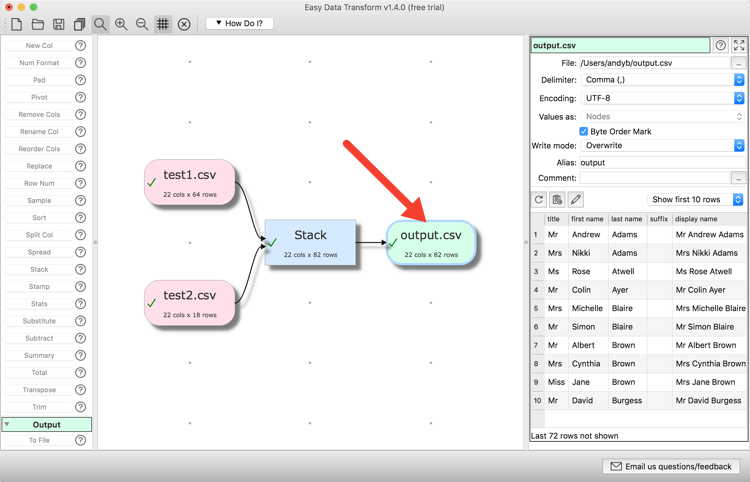Click the Open folder toolbar icon
Image resolution: width=750 pixels, height=482 pixels.
tap(38, 24)
